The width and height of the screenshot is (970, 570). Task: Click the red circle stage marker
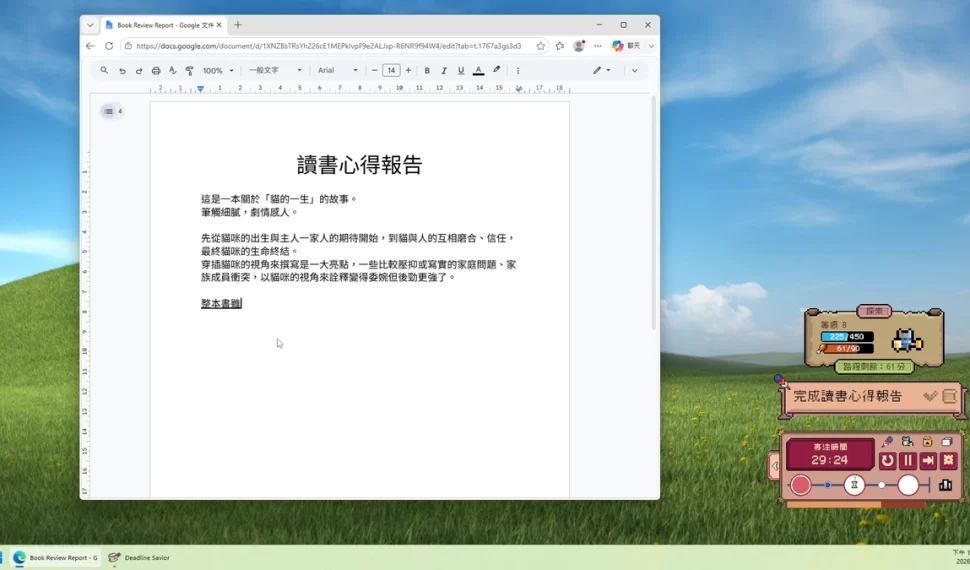[x=800, y=485]
